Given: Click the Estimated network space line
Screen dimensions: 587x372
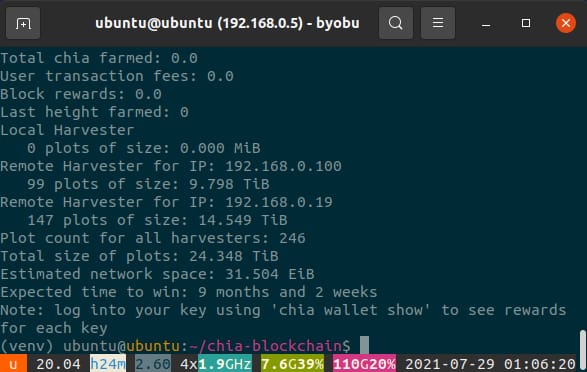Looking at the screenshot, I should tap(157, 274).
